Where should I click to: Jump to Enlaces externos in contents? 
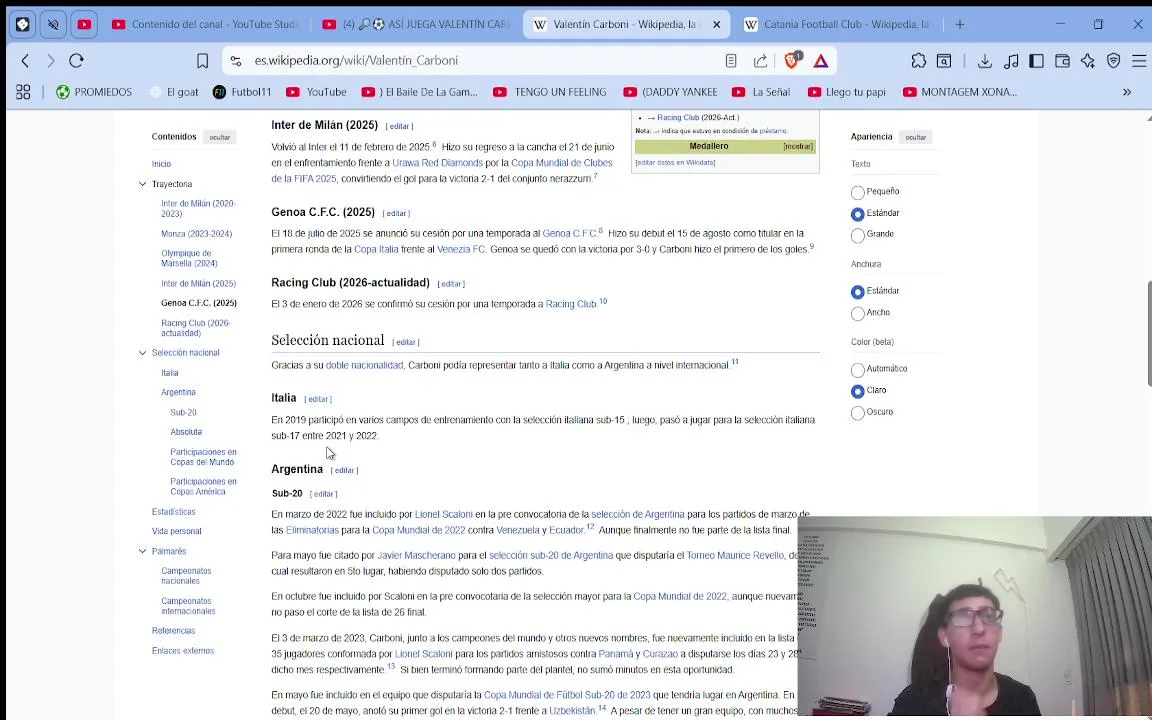[x=183, y=650]
